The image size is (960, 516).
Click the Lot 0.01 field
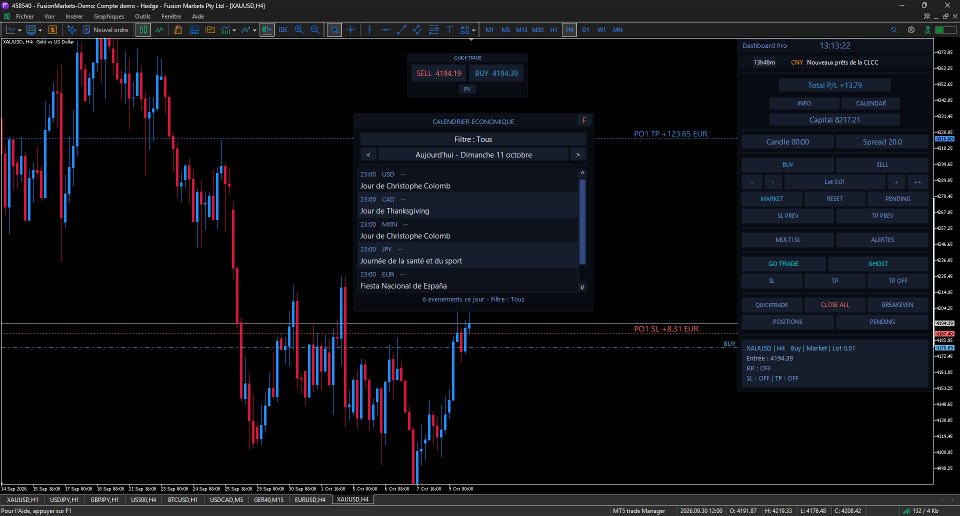834,182
